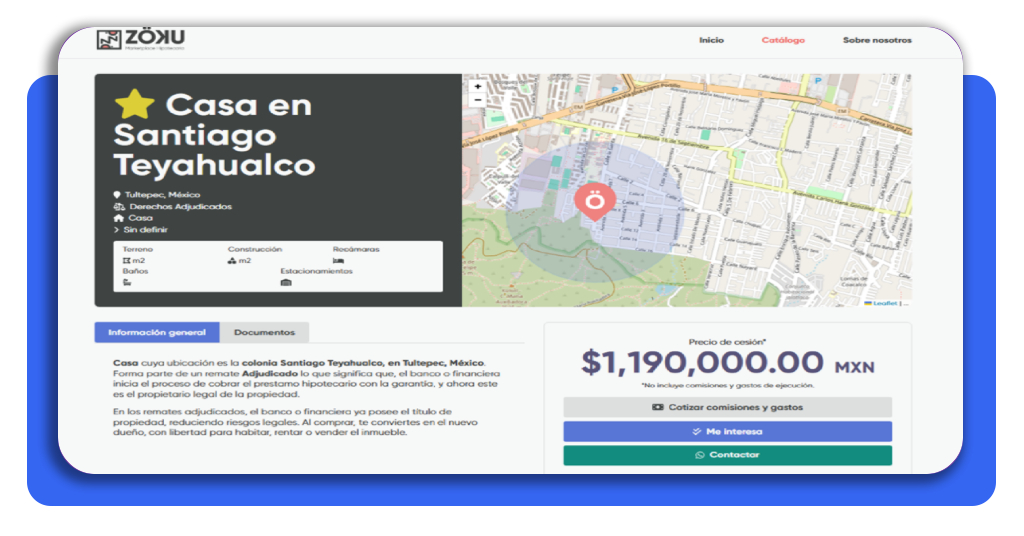The width and height of the screenshot is (1024, 536).
Task: Click the yellow star favorite icon
Action: (135, 104)
